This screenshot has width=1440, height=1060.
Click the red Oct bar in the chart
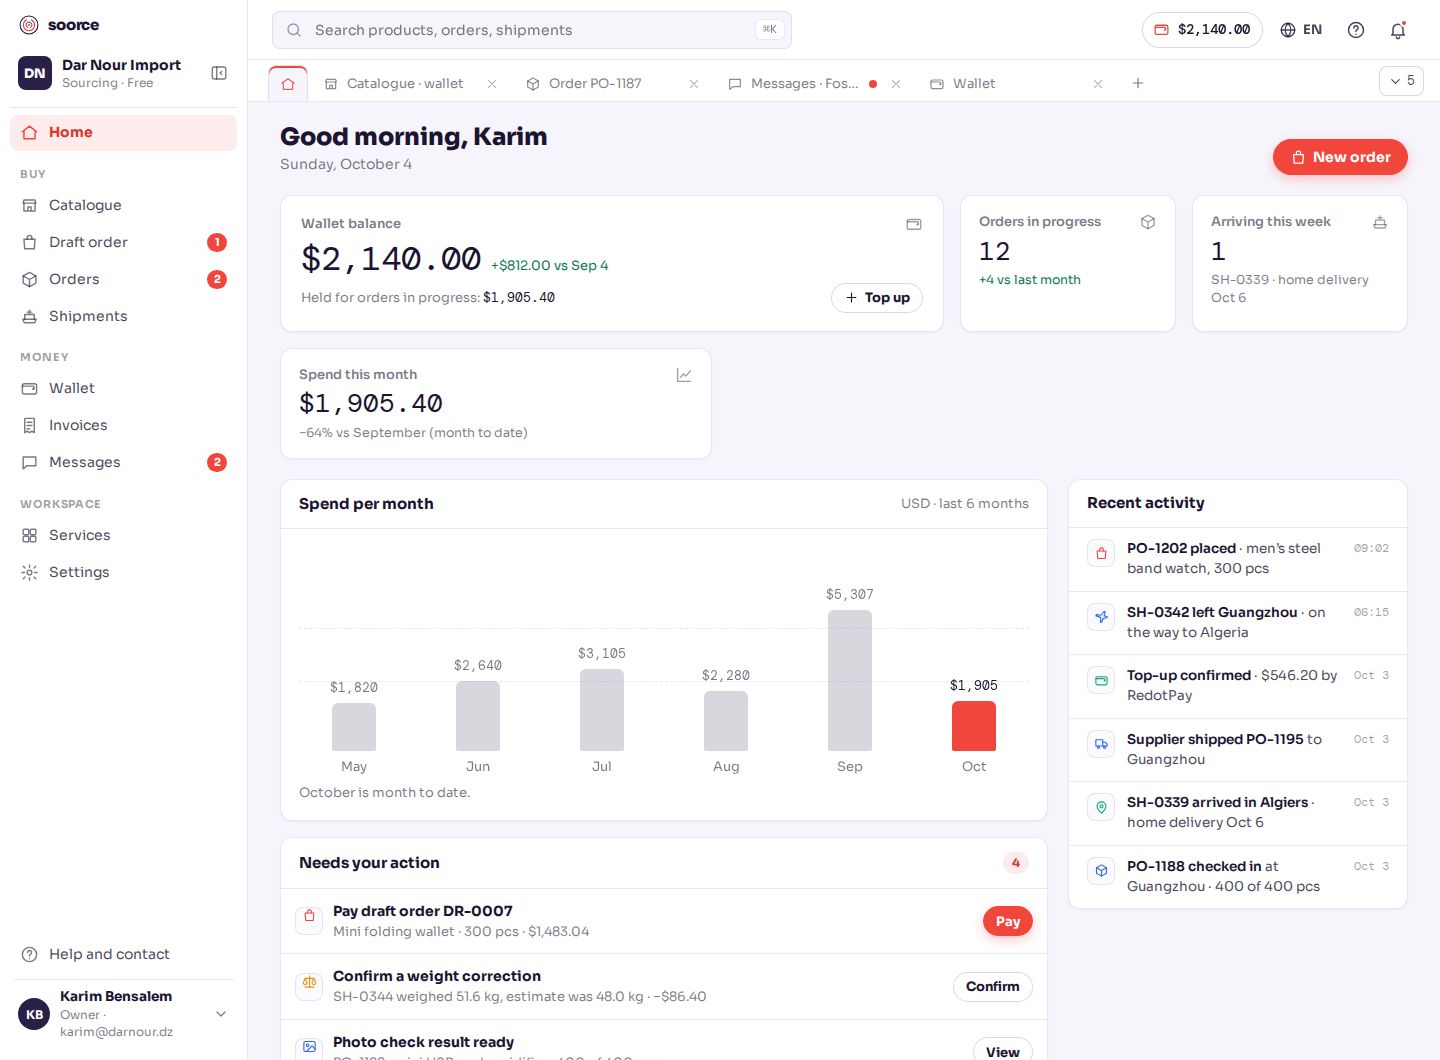(974, 726)
